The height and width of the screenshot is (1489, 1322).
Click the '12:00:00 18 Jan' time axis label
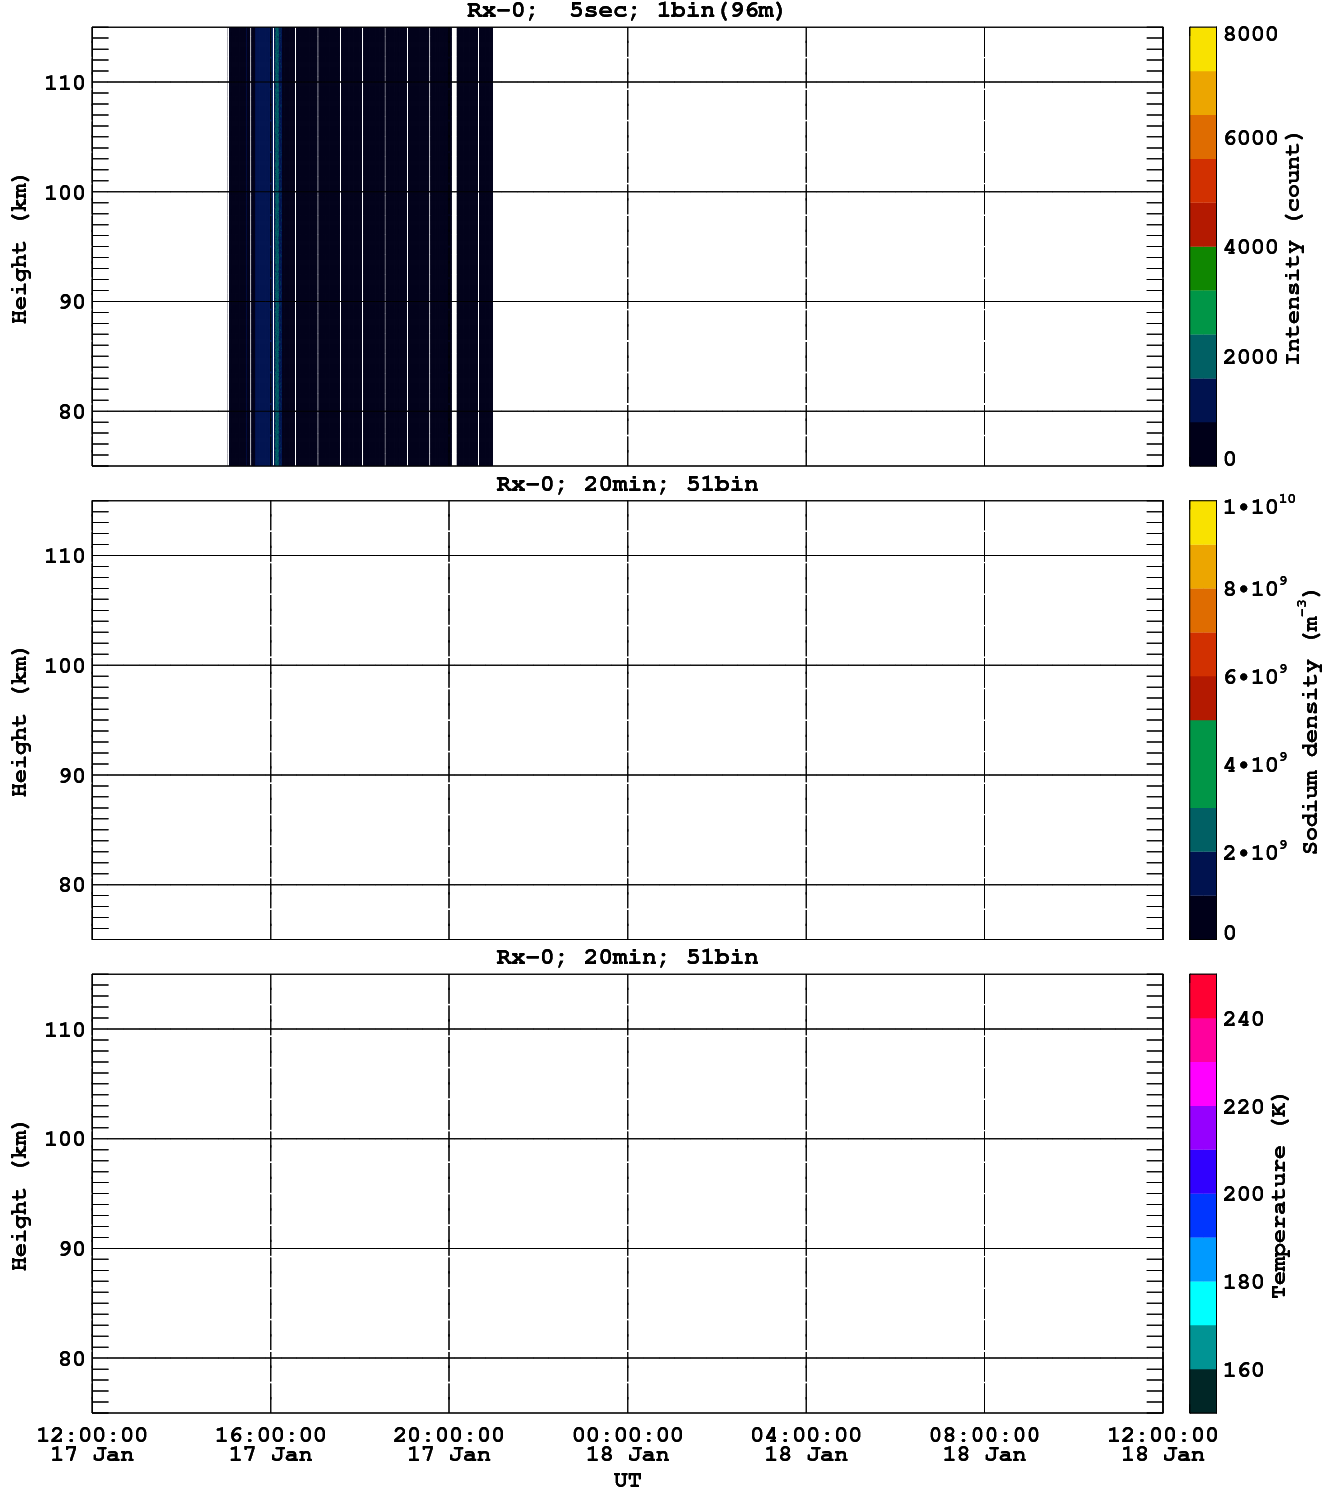coord(1163,1445)
